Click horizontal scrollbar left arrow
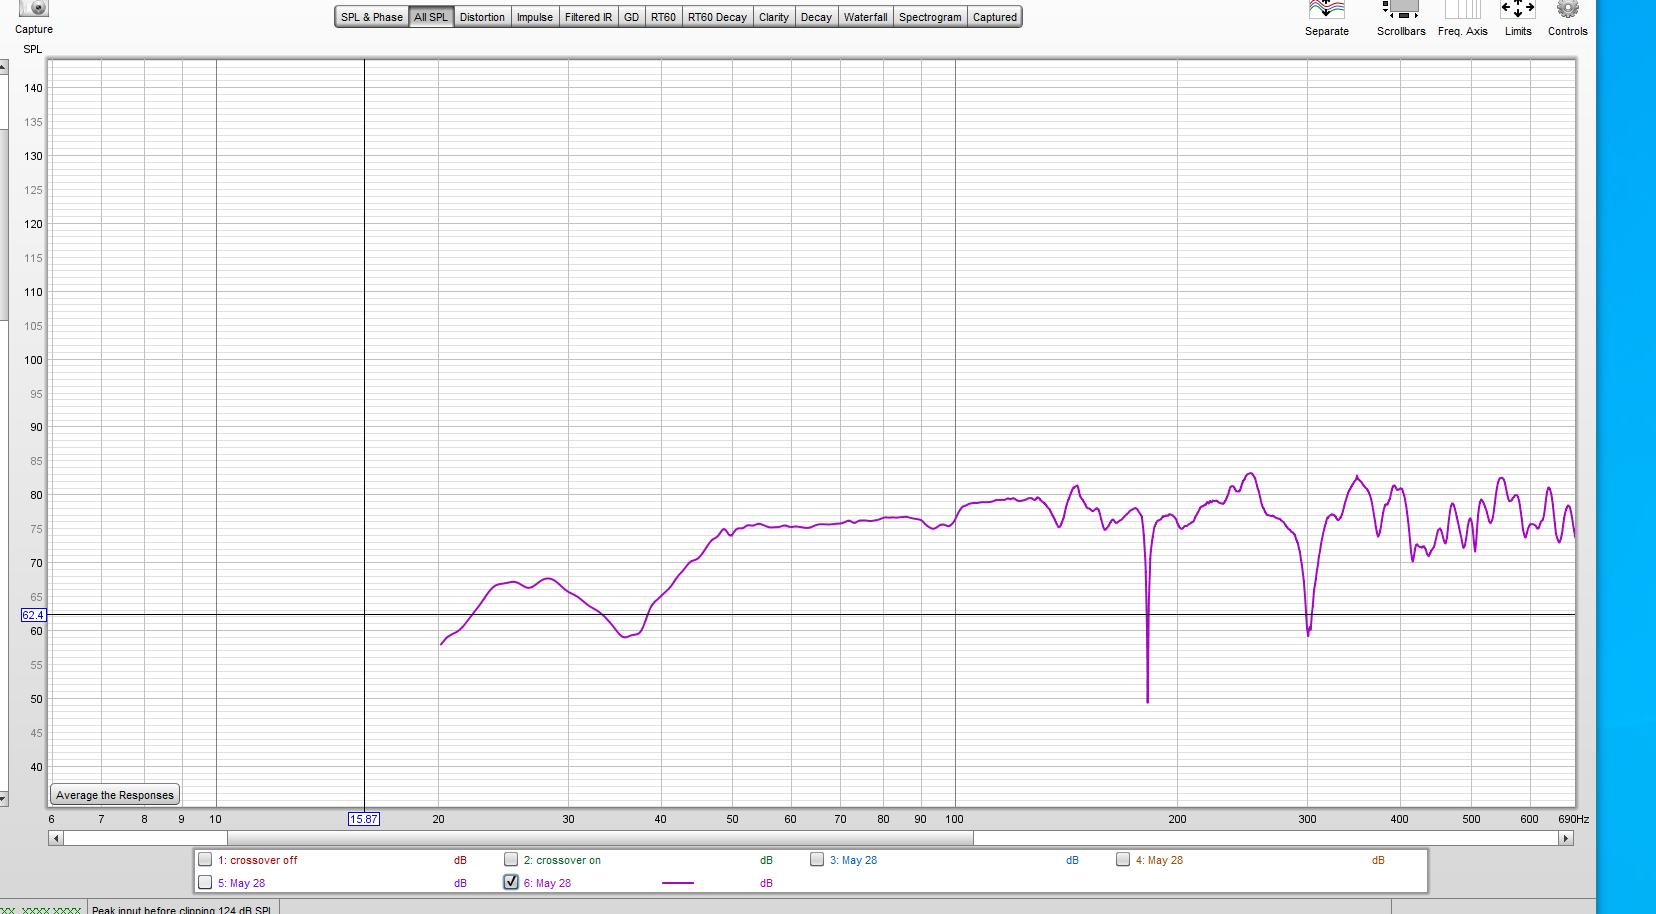 (x=56, y=838)
